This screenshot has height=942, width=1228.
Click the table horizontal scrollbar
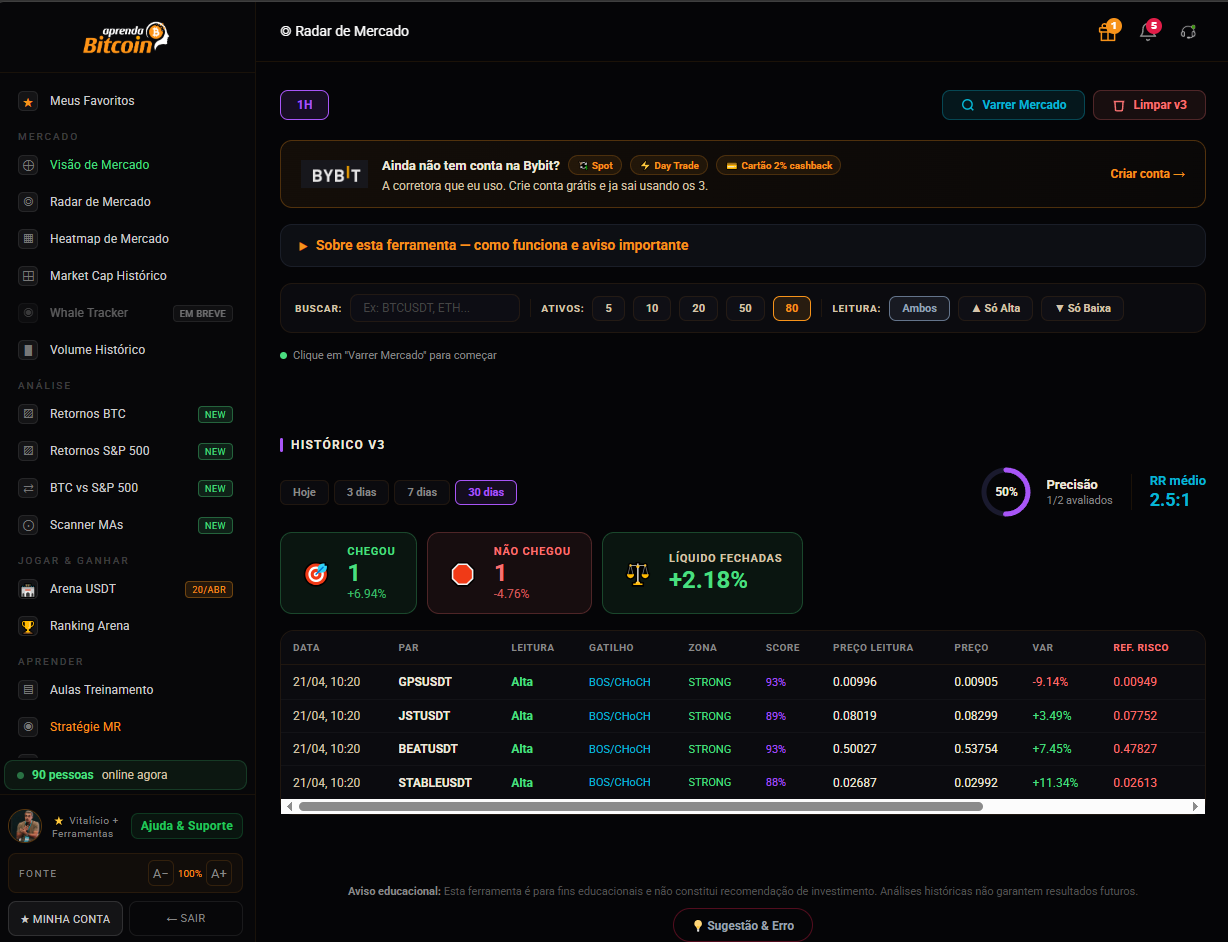[640, 806]
